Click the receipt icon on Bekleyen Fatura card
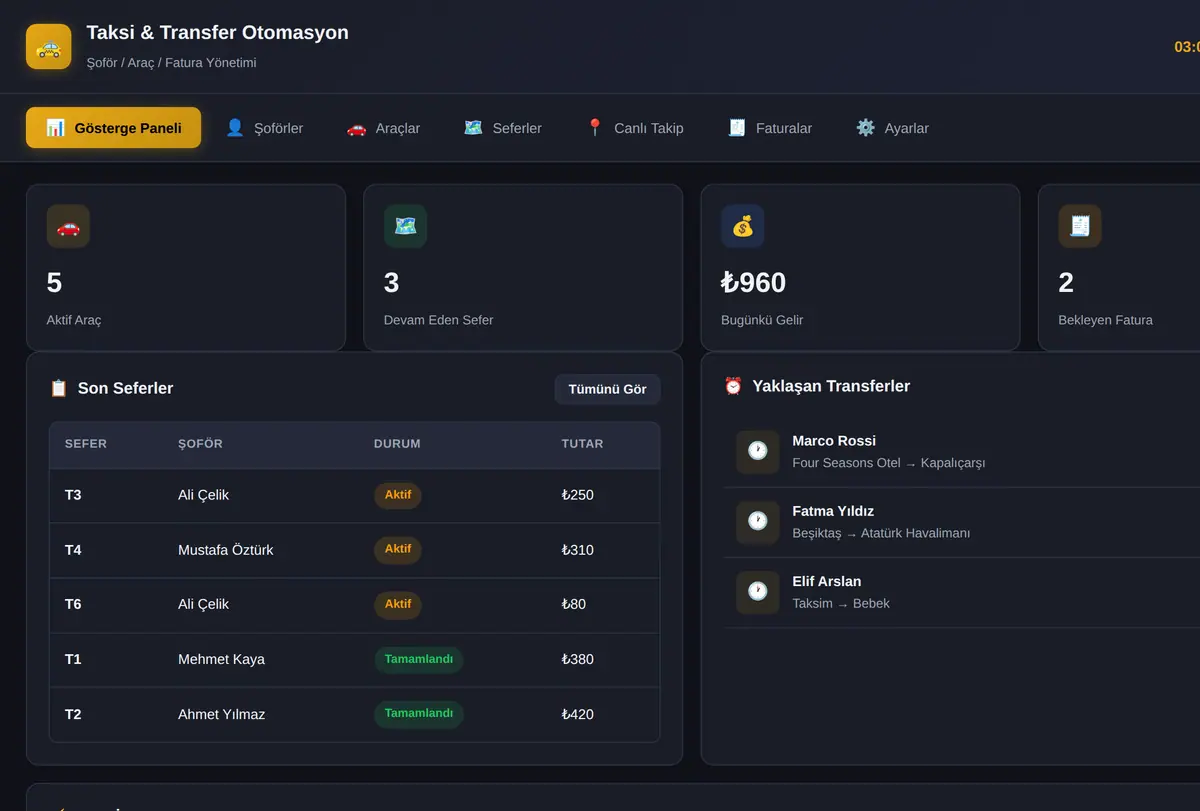1200x811 pixels. tap(1080, 227)
